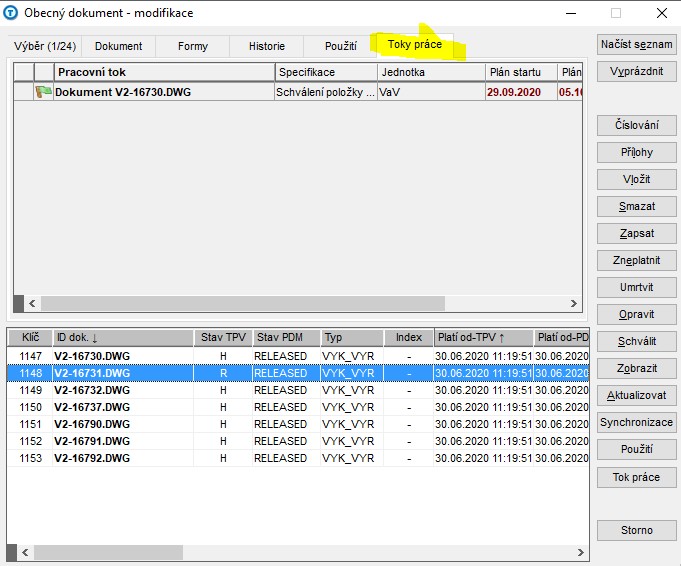Click the upper grid's horizontal scrollbar thumb
681x566 pixels.
coord(243,303)
